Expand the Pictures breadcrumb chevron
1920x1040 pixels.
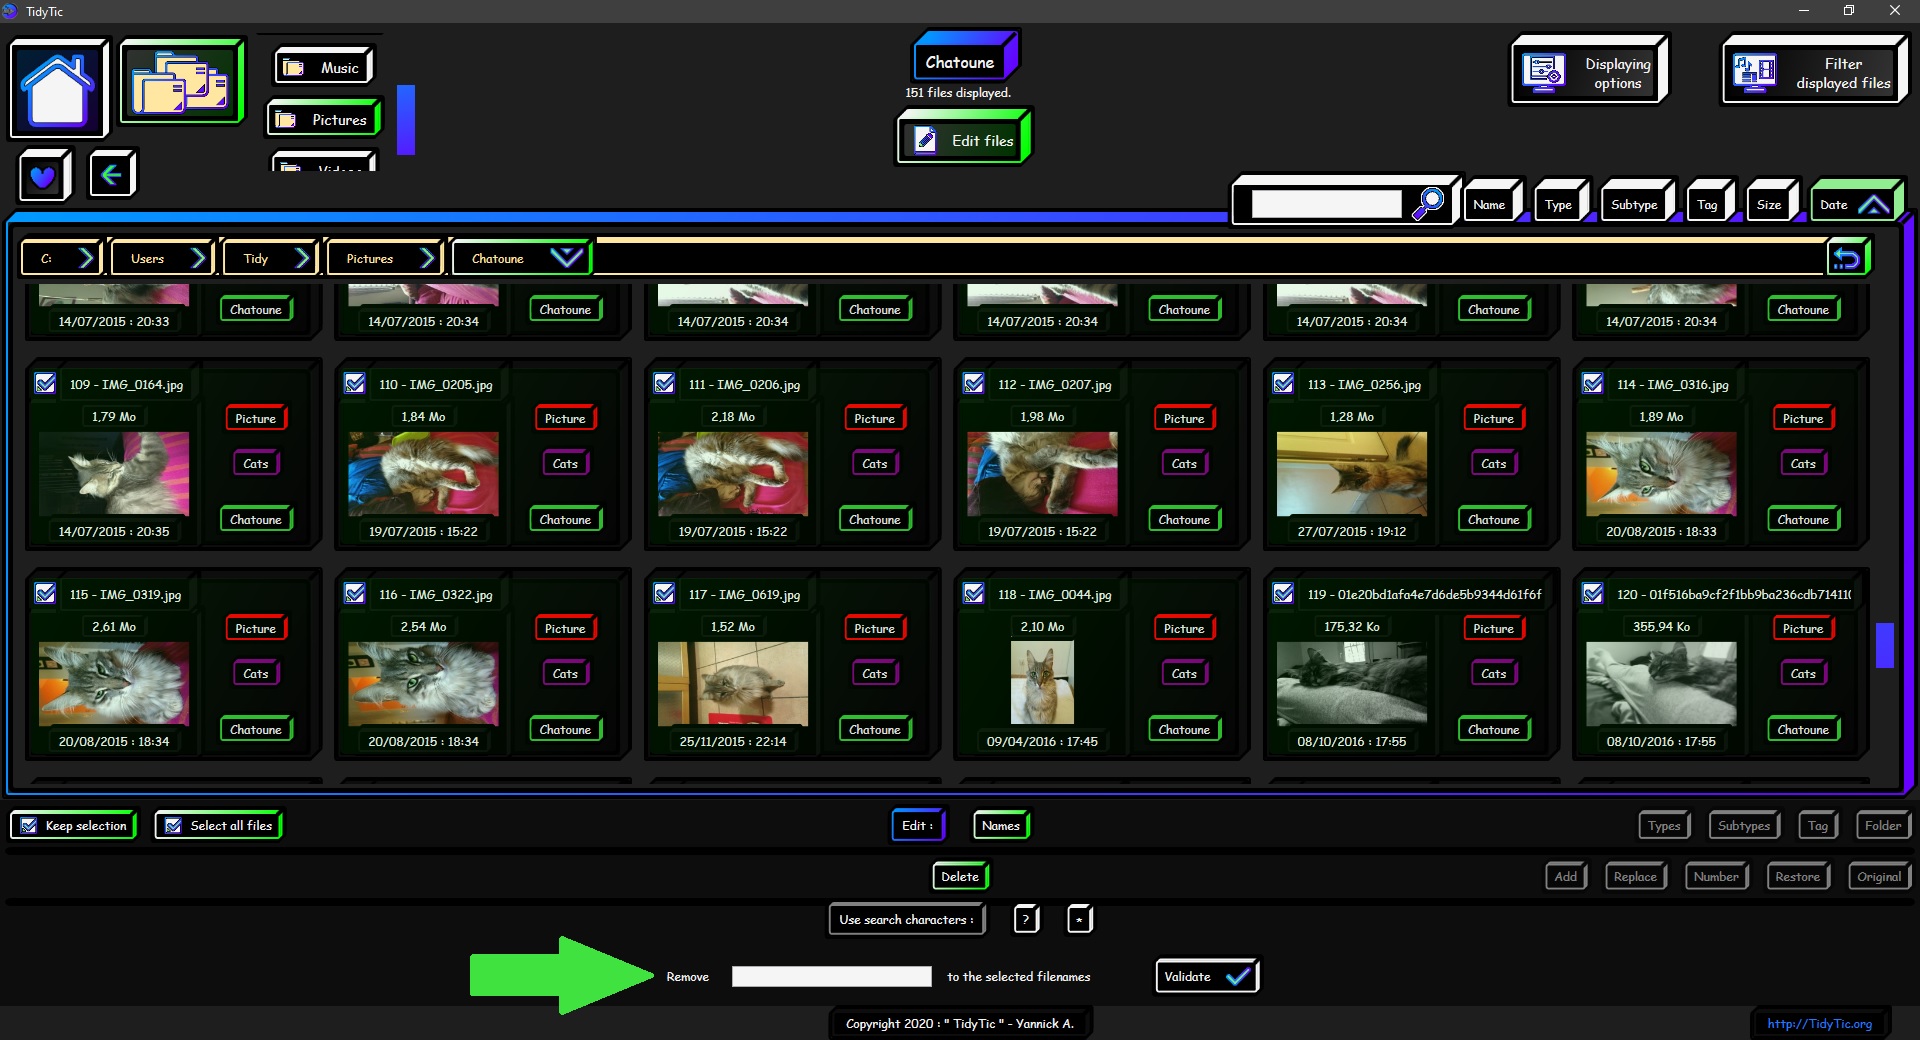(x=427, y=258)
